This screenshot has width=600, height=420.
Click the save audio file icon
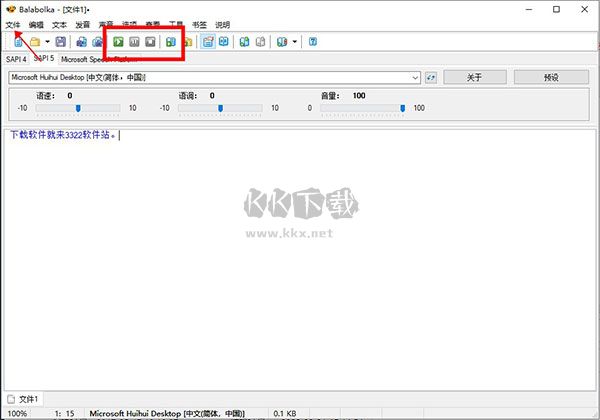coord(81,42)
